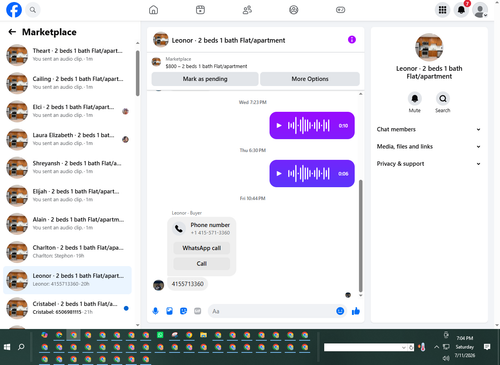Open the Friends icon in top bar

coord(247,10)
